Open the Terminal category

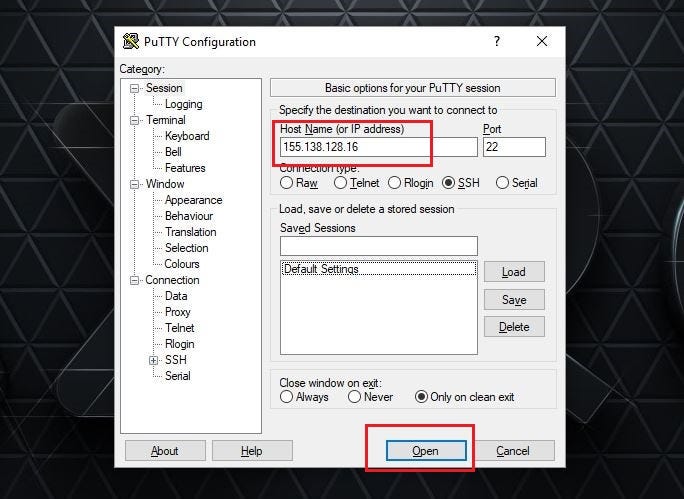[x=166, y=120]
